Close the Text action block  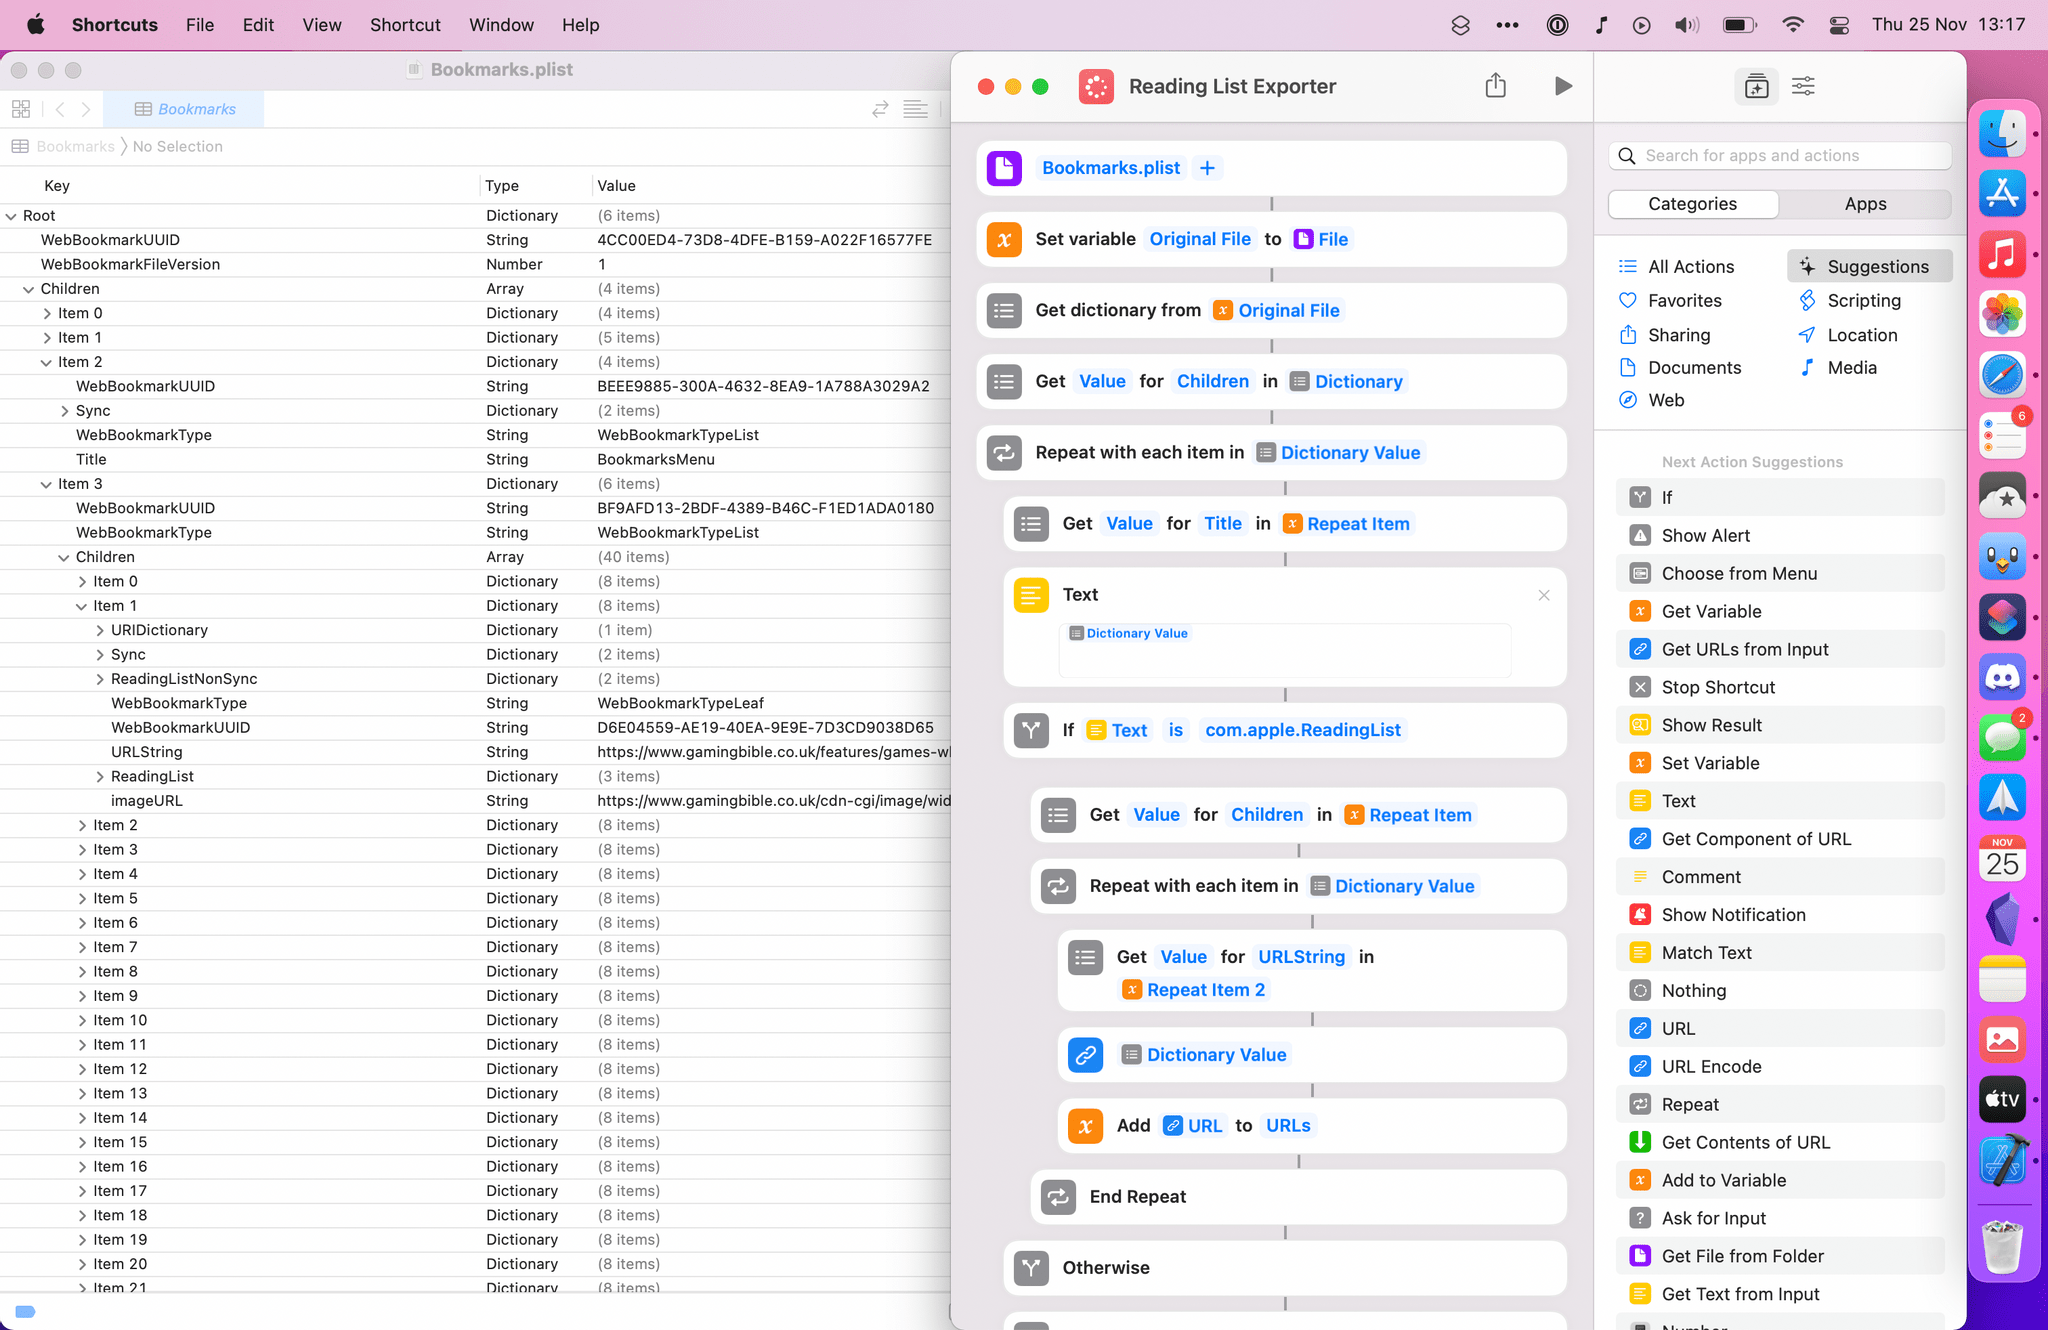pyautogui.click(x=1543, y=594)
